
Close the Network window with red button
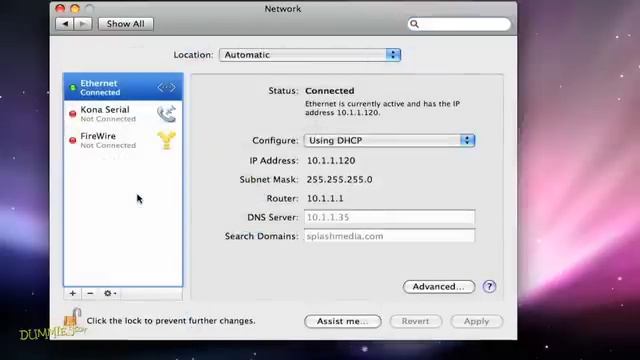[x=60, y=9]
